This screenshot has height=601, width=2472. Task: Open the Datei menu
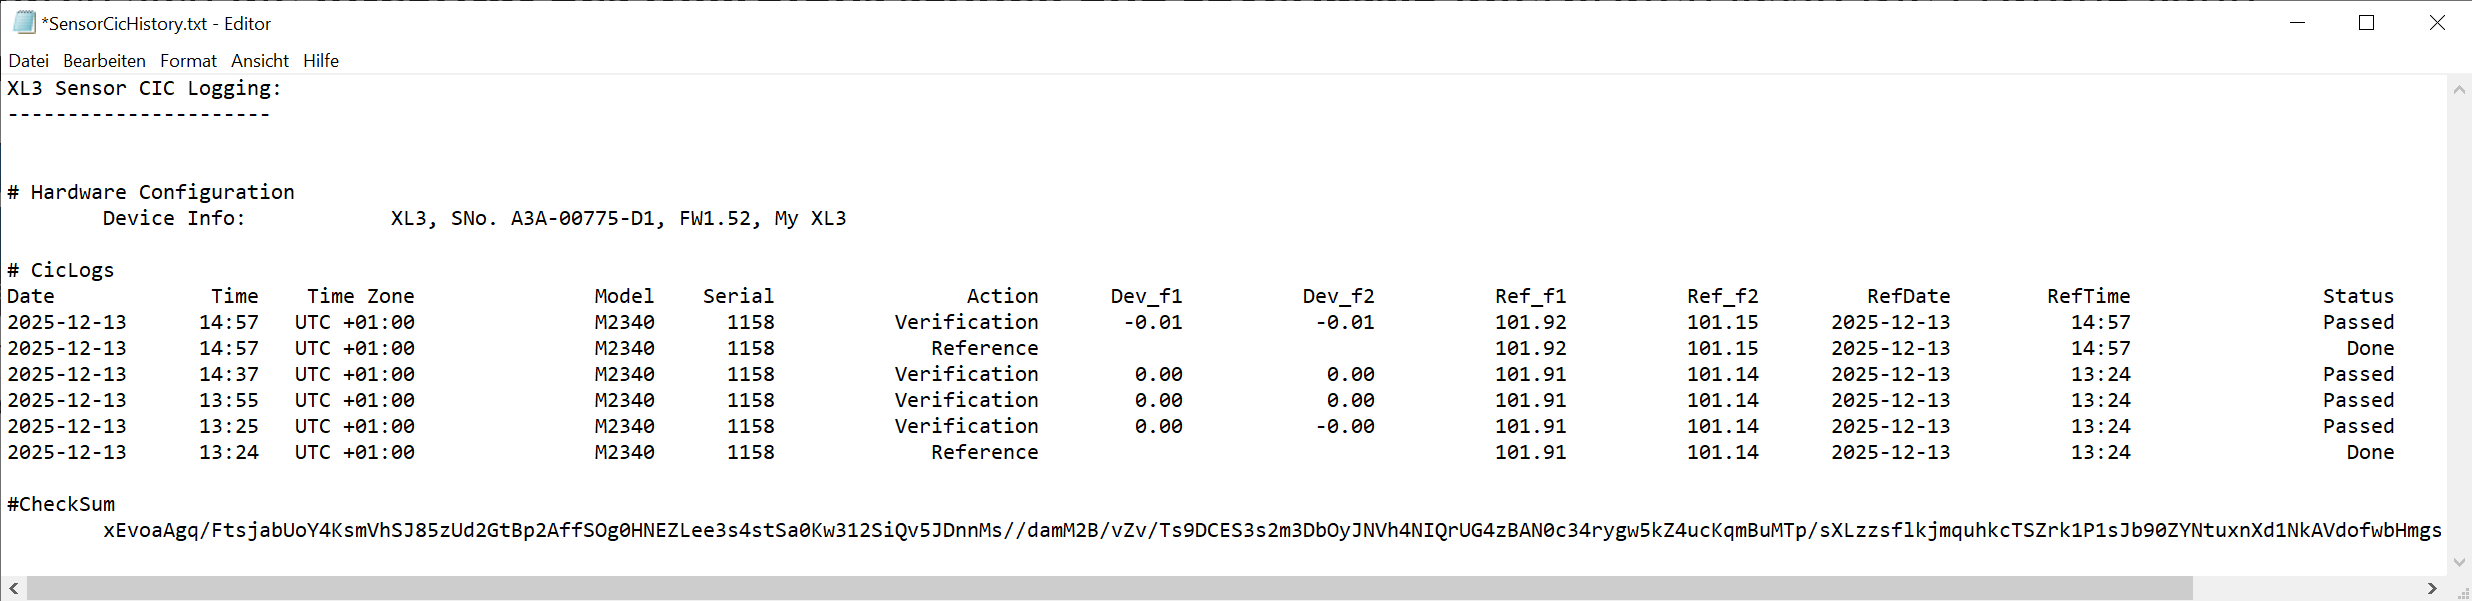(x=28, y=61)
